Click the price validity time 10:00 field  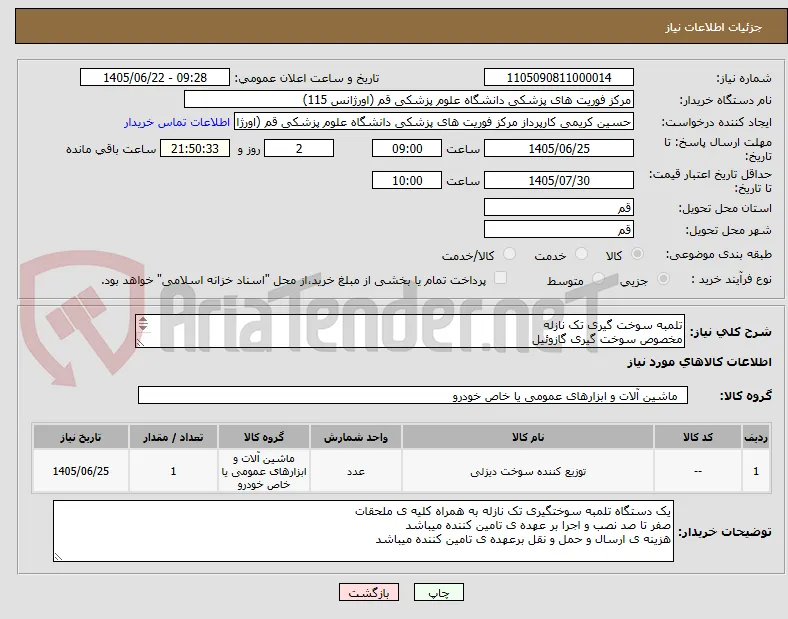407,180
